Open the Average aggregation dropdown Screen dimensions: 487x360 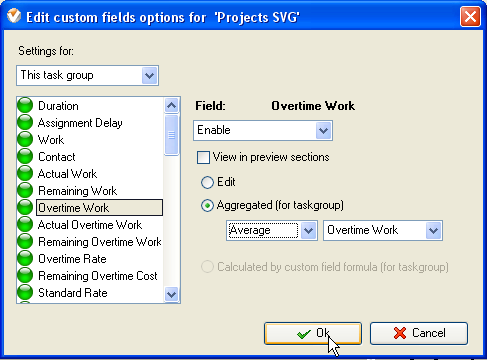(x=272, y=230)
